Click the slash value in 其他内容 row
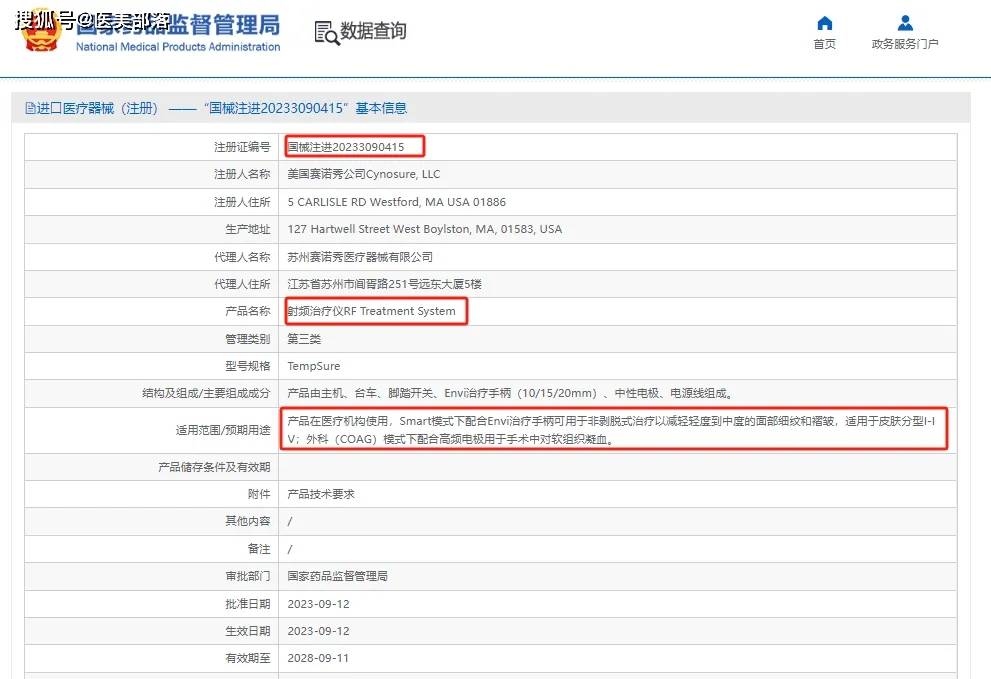This screenshot has height=679, width=991. click(x=290, y=522)
